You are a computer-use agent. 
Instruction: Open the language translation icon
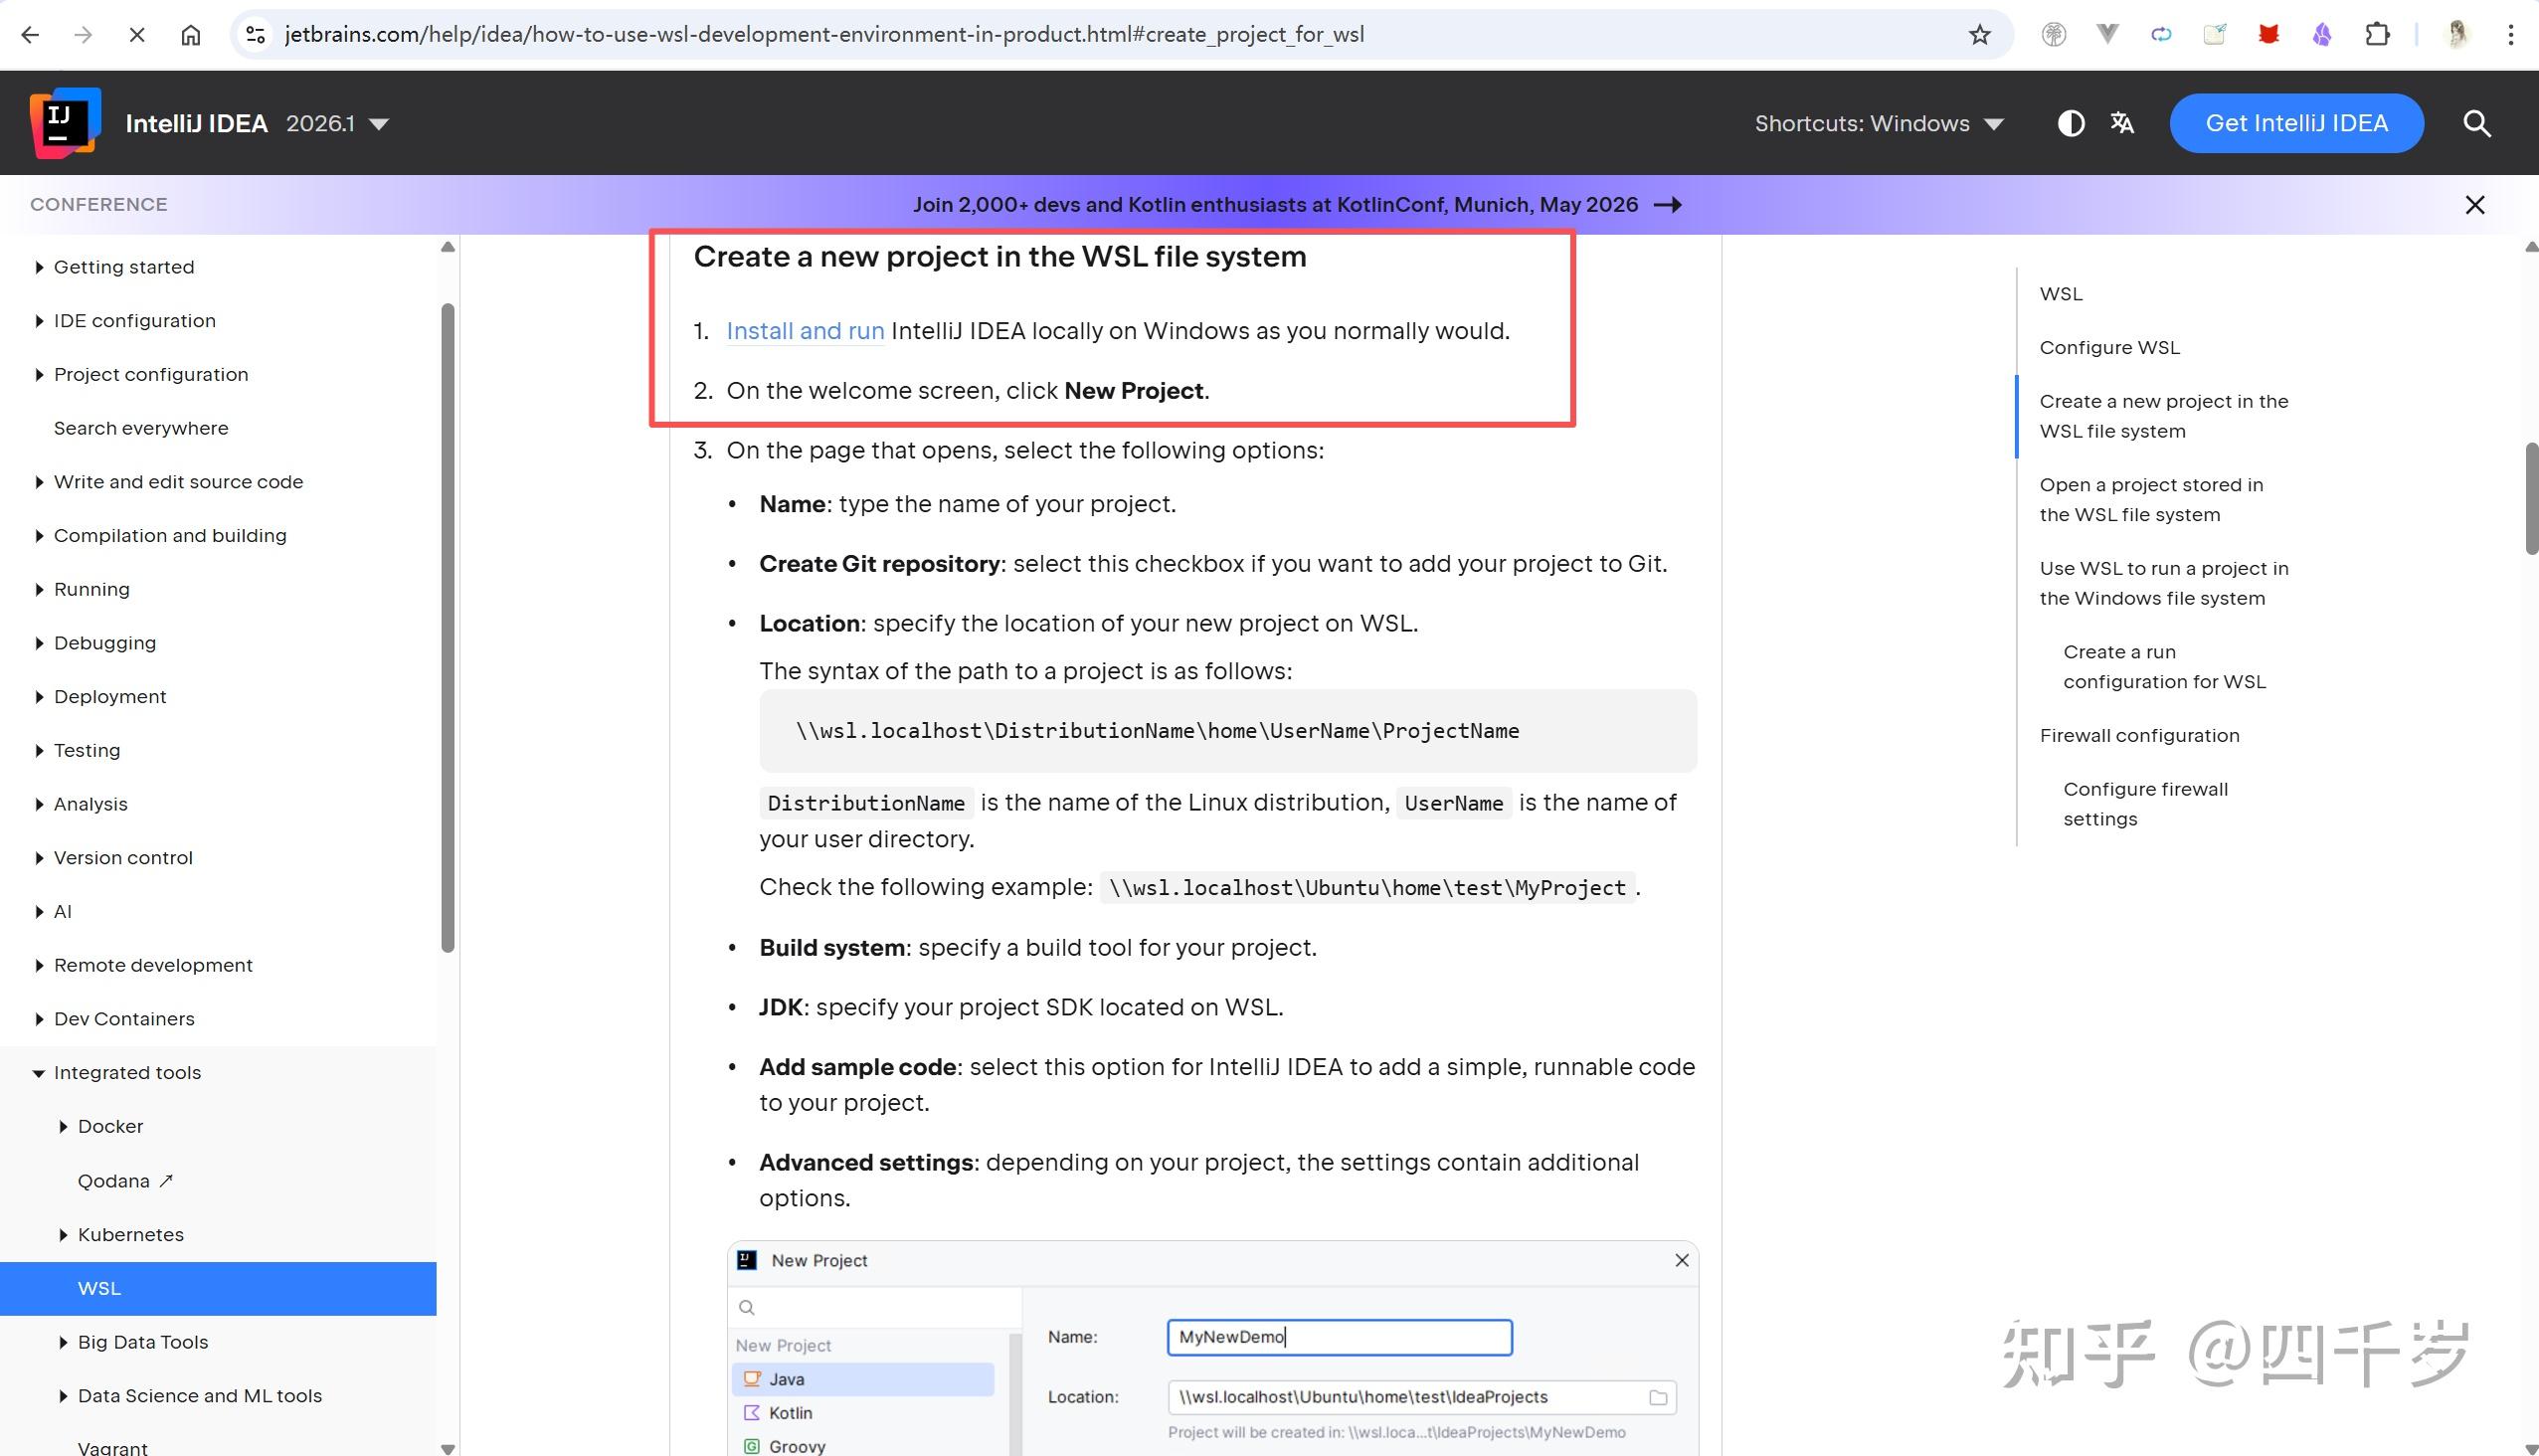(2122, 123)
